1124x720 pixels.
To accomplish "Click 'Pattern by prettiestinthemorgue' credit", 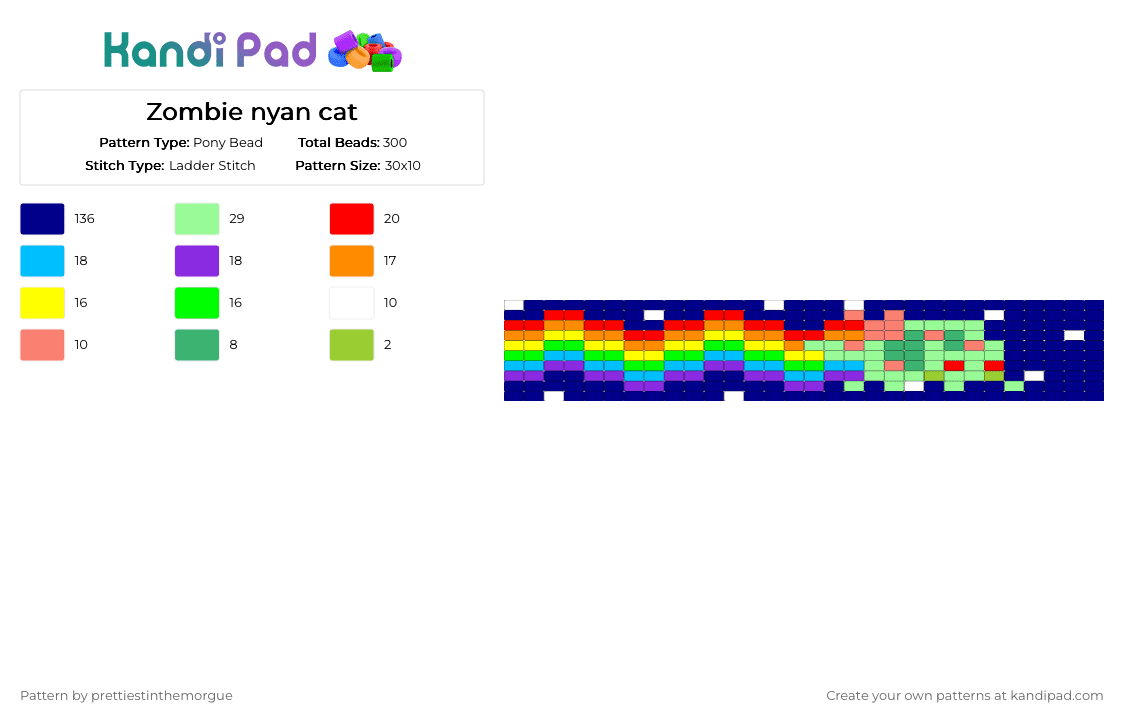I will coord(126,696).
